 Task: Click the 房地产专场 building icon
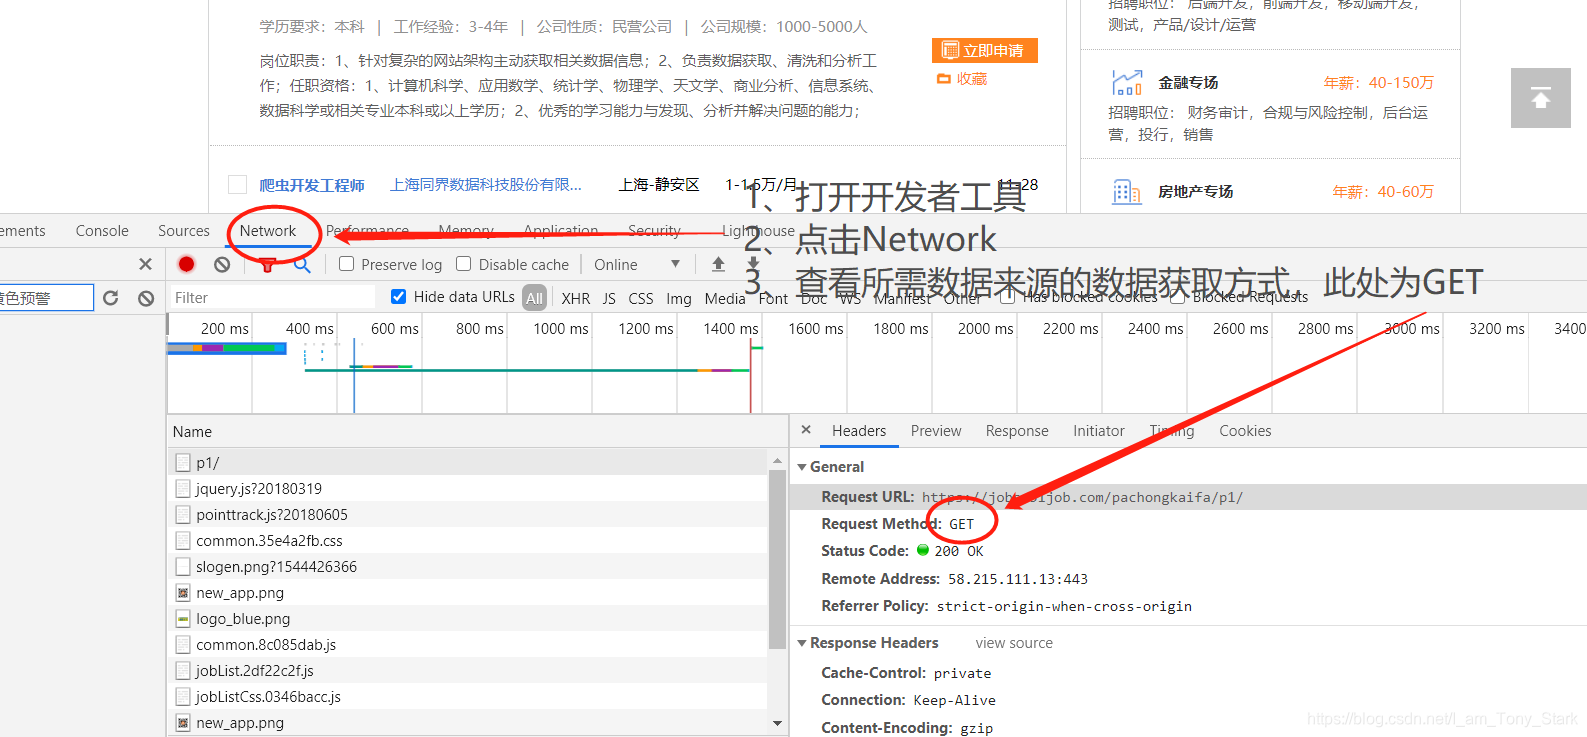coord(1127,191)
